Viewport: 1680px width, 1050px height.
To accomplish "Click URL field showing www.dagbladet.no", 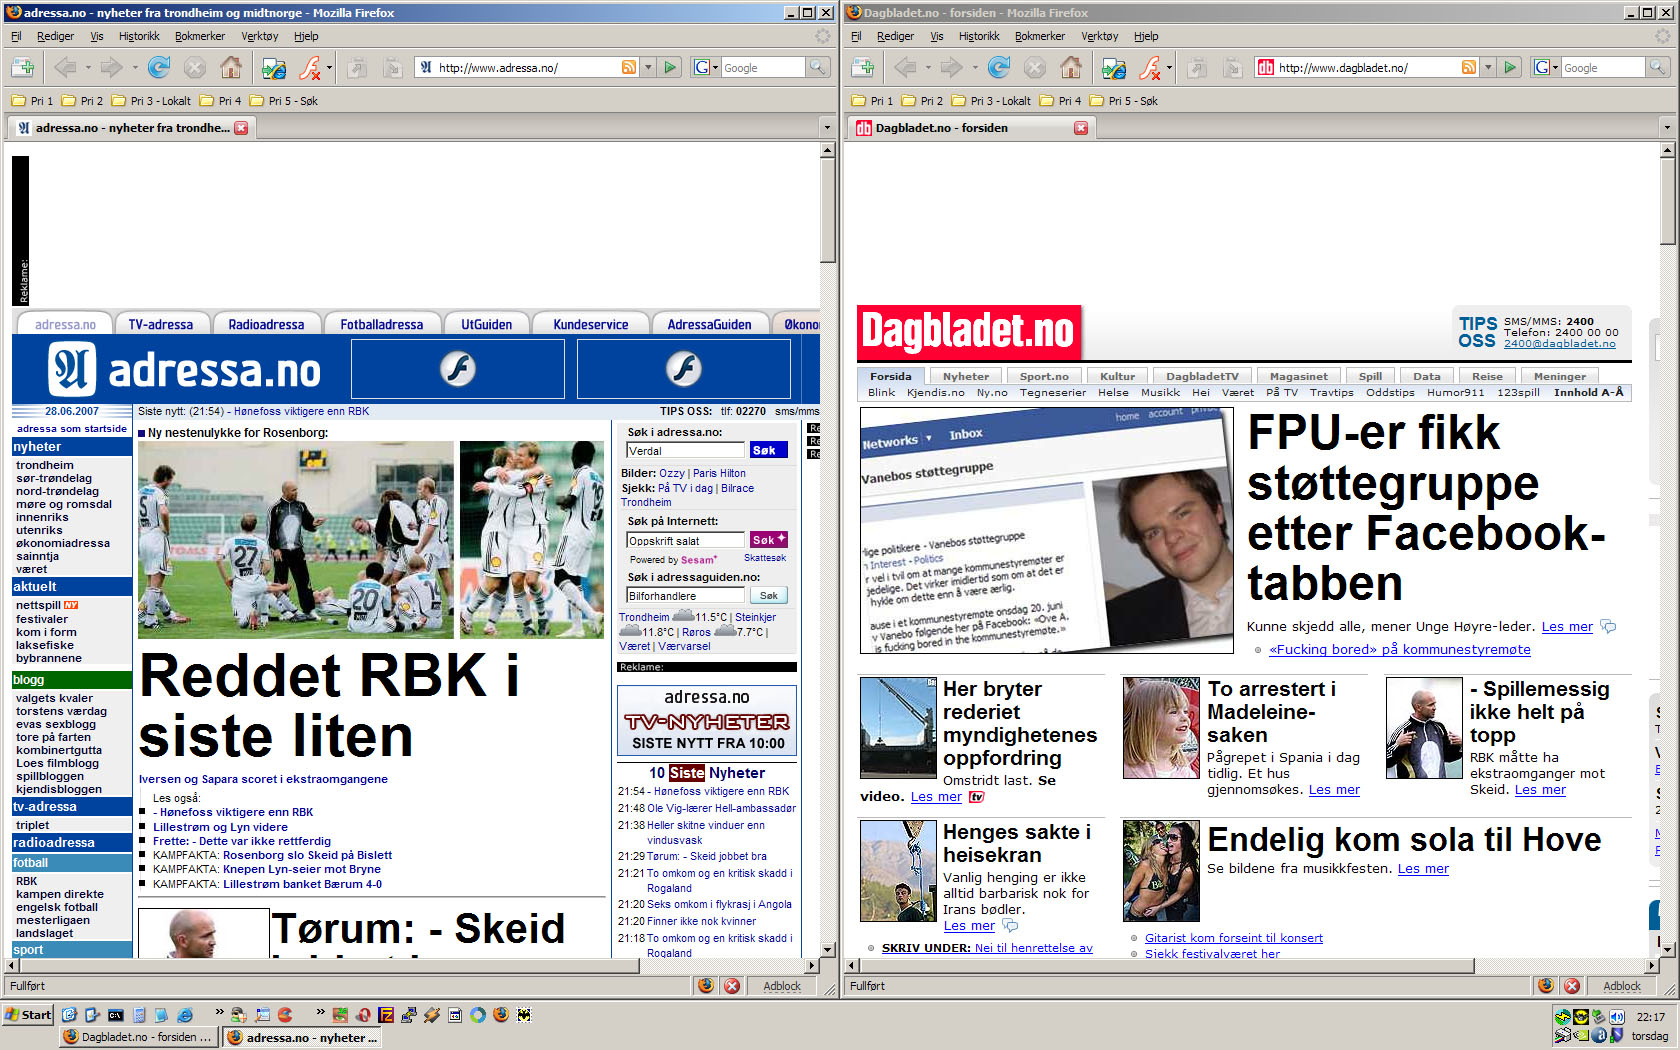I will point(1367,67).
